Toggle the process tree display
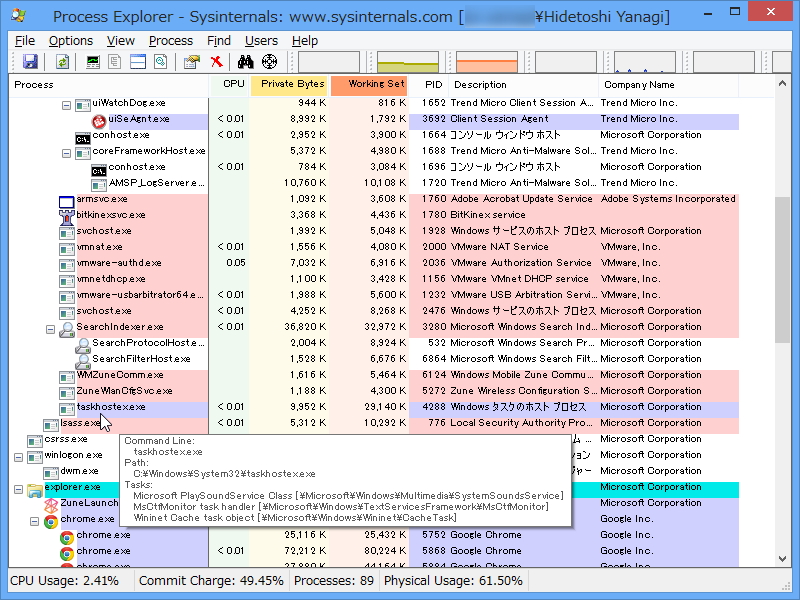 115,62
